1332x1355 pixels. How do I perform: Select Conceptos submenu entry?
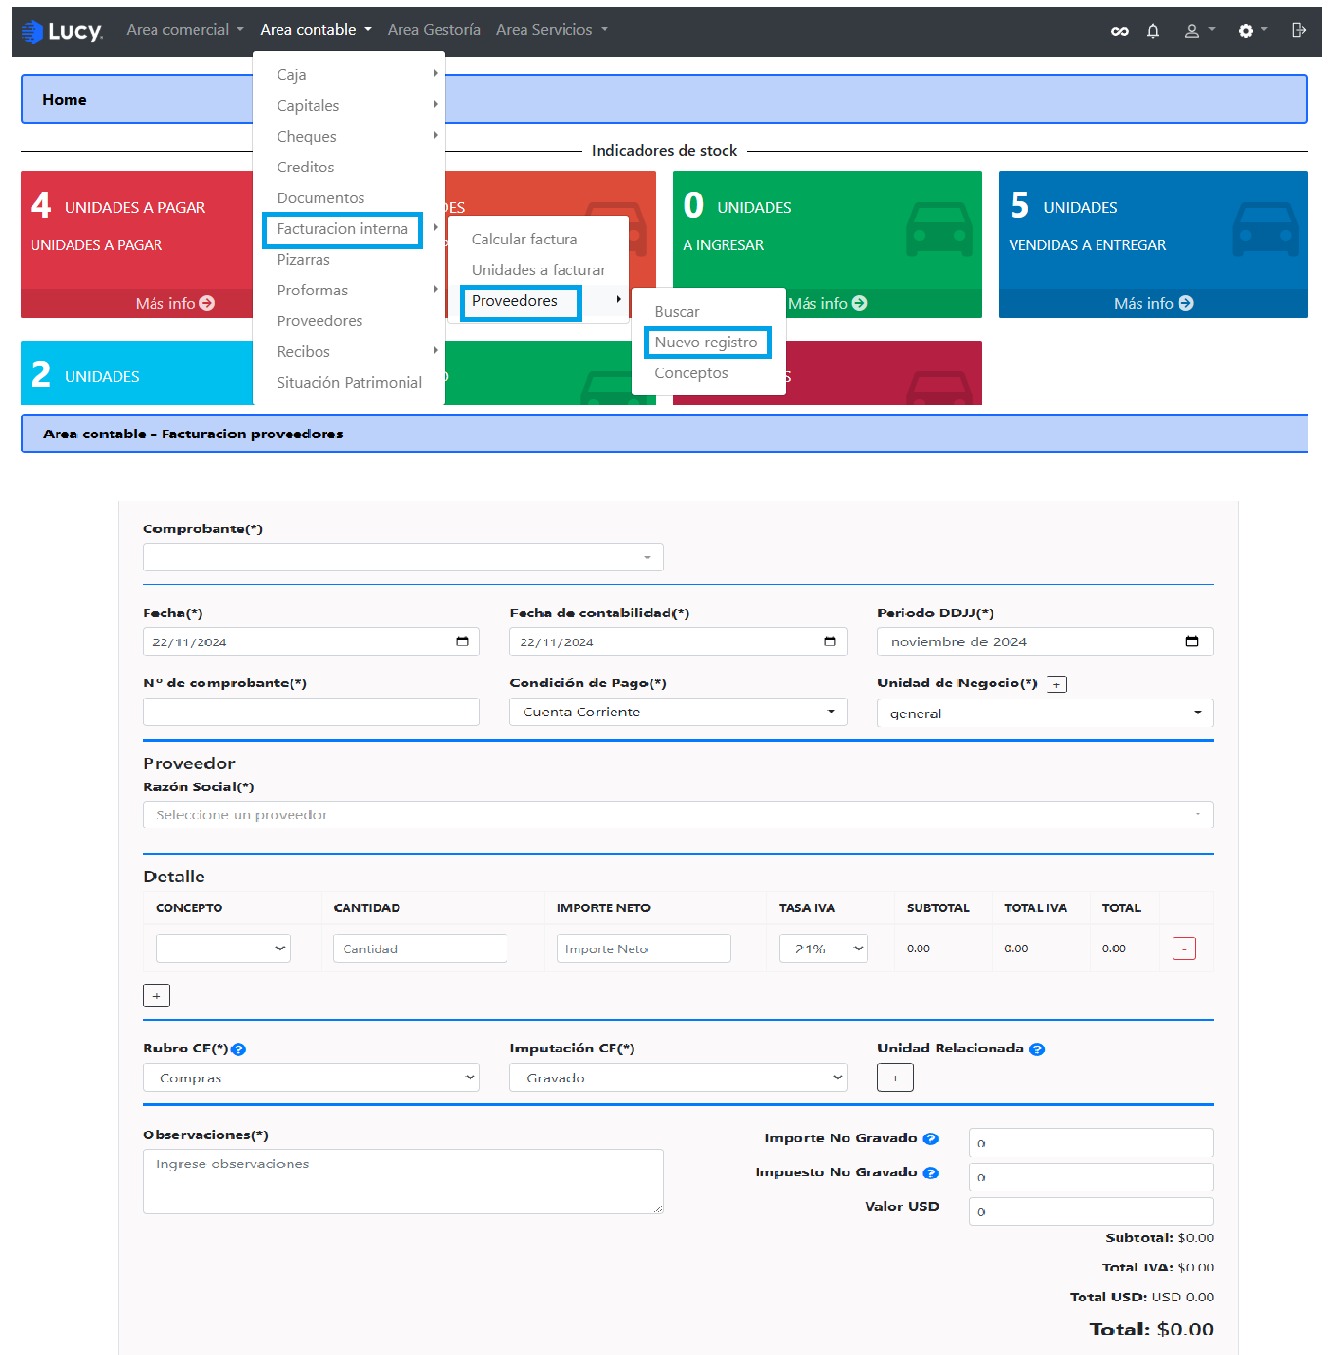[x=709, y=373]
